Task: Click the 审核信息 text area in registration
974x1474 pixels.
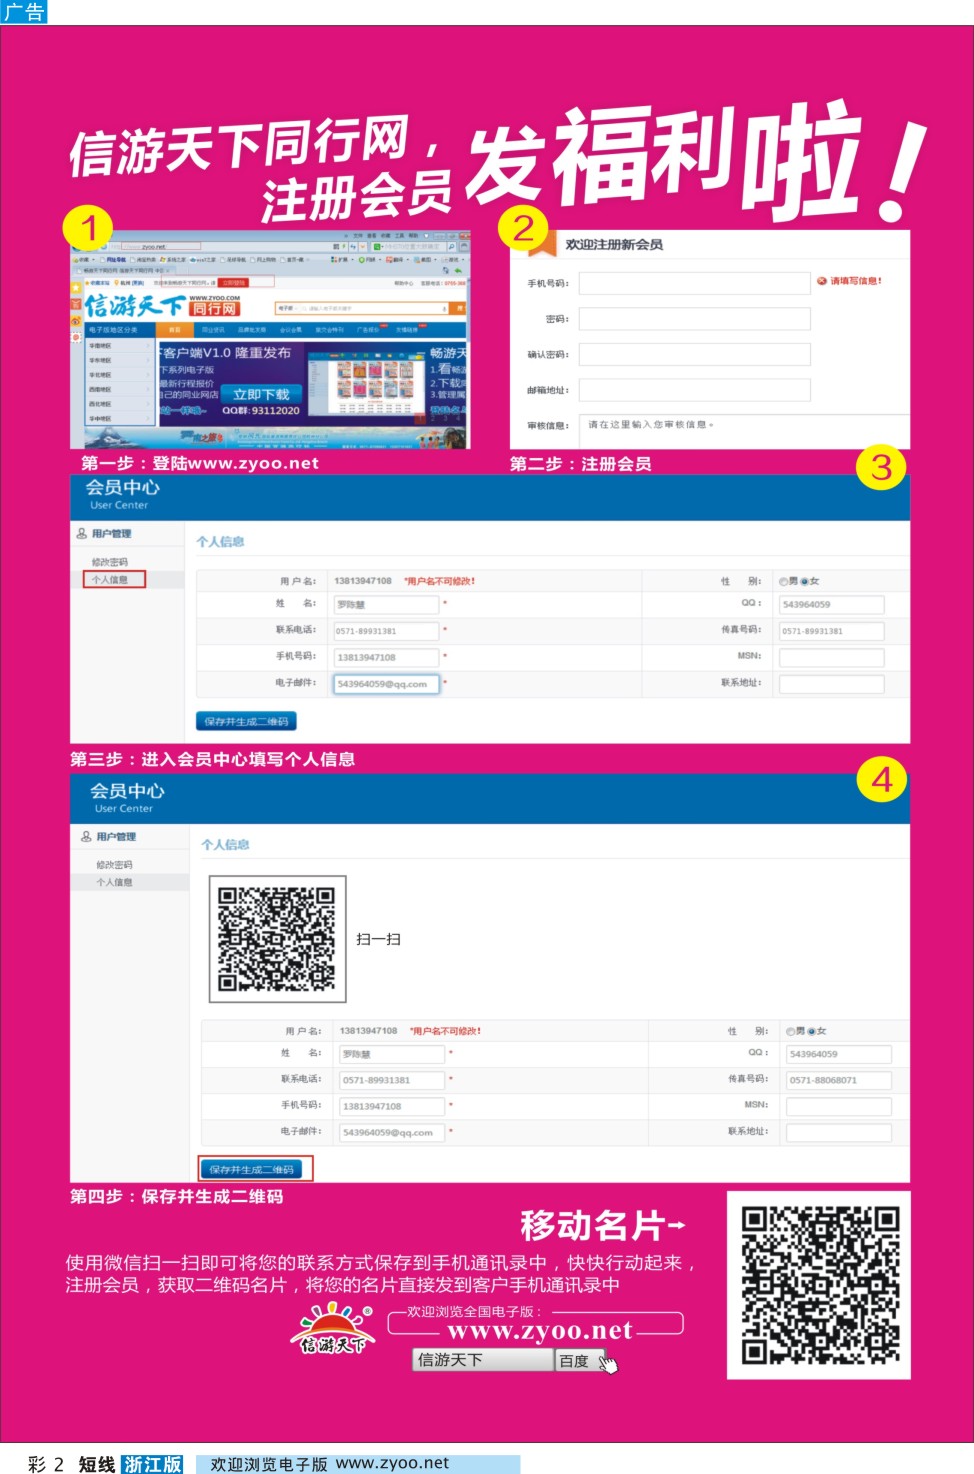Action: [x=744, y=430]
